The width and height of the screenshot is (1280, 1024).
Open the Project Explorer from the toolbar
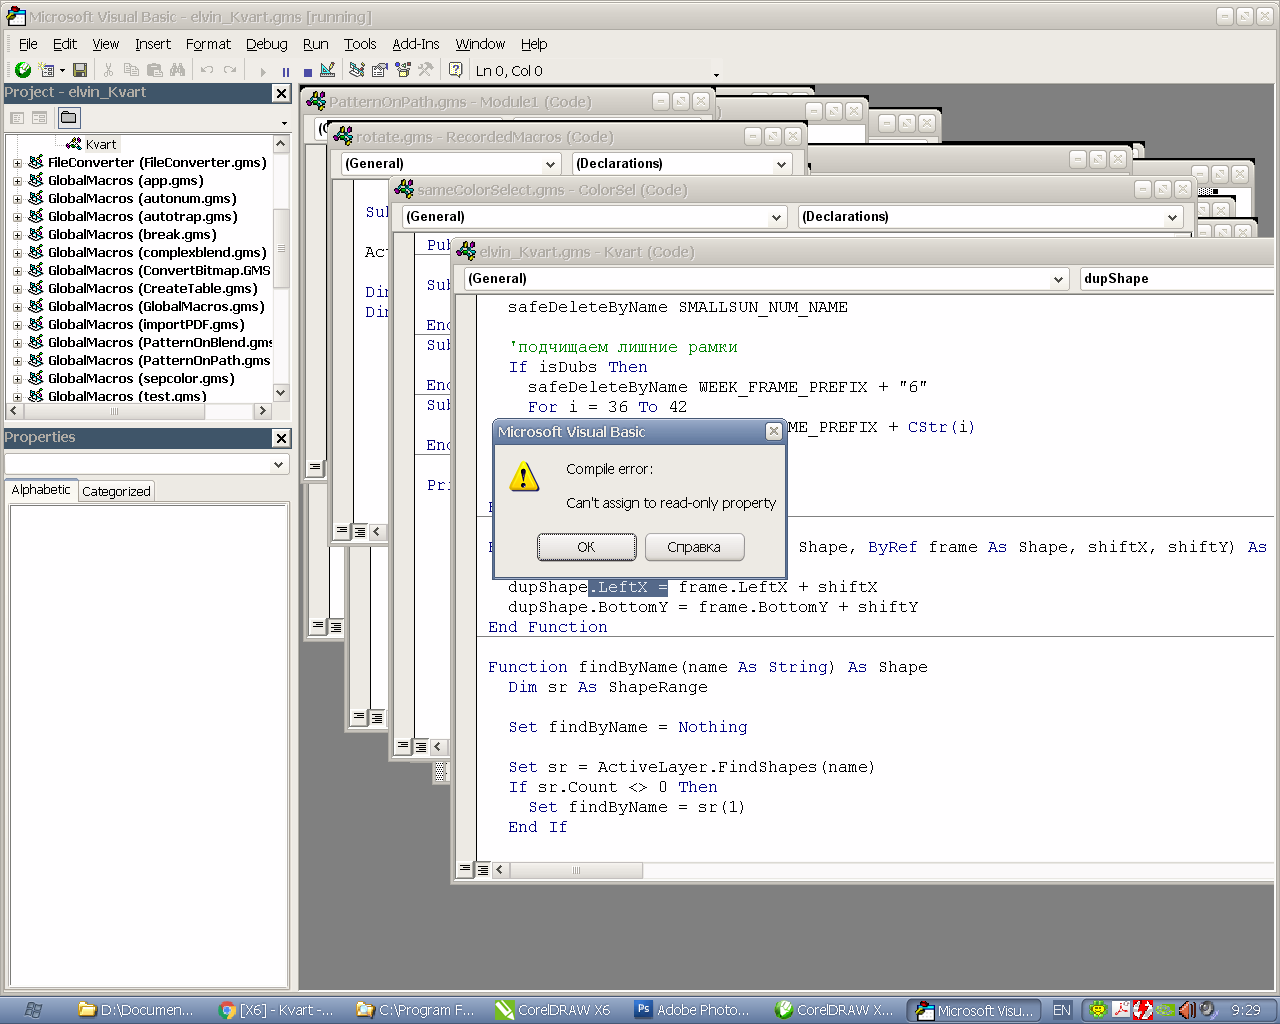pos(357,70)
